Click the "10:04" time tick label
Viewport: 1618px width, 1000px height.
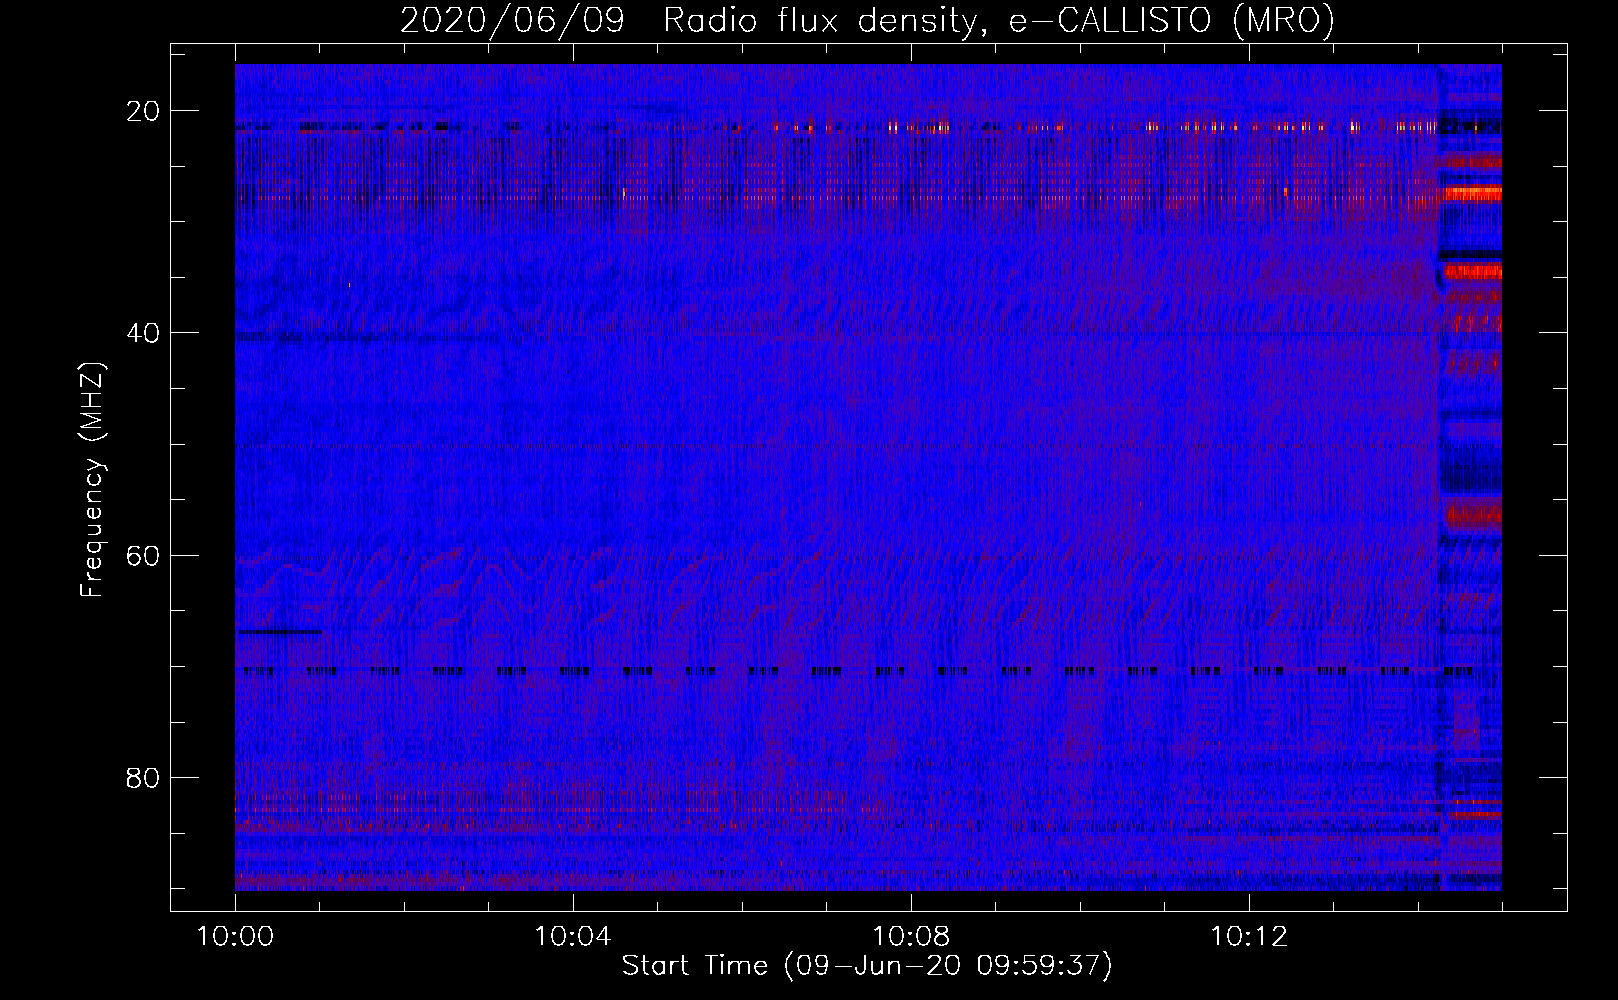[573, 937]
